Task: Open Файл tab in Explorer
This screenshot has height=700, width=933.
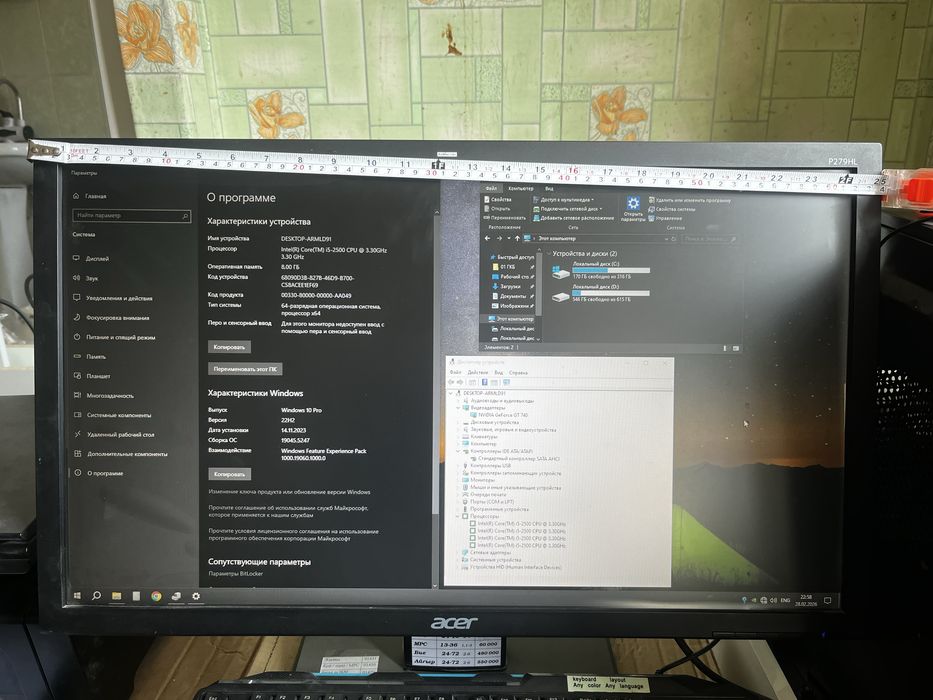Action: pos(491,188)
